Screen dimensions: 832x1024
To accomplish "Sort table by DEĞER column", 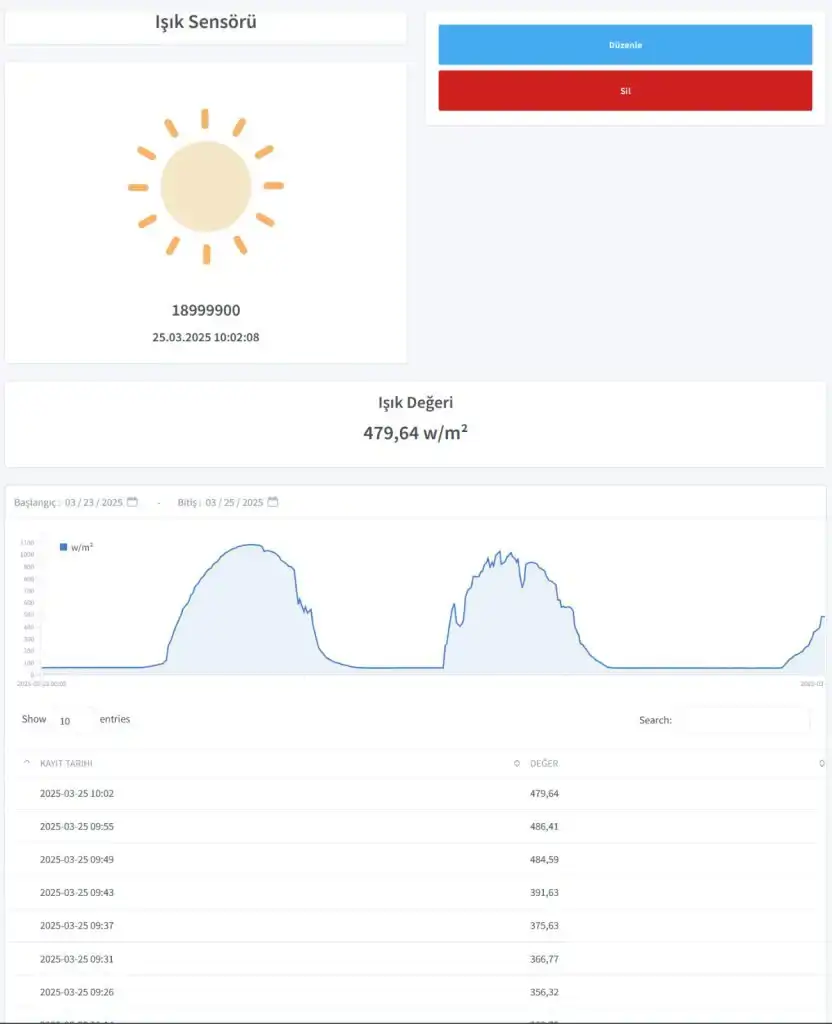I will click(544, 763).
